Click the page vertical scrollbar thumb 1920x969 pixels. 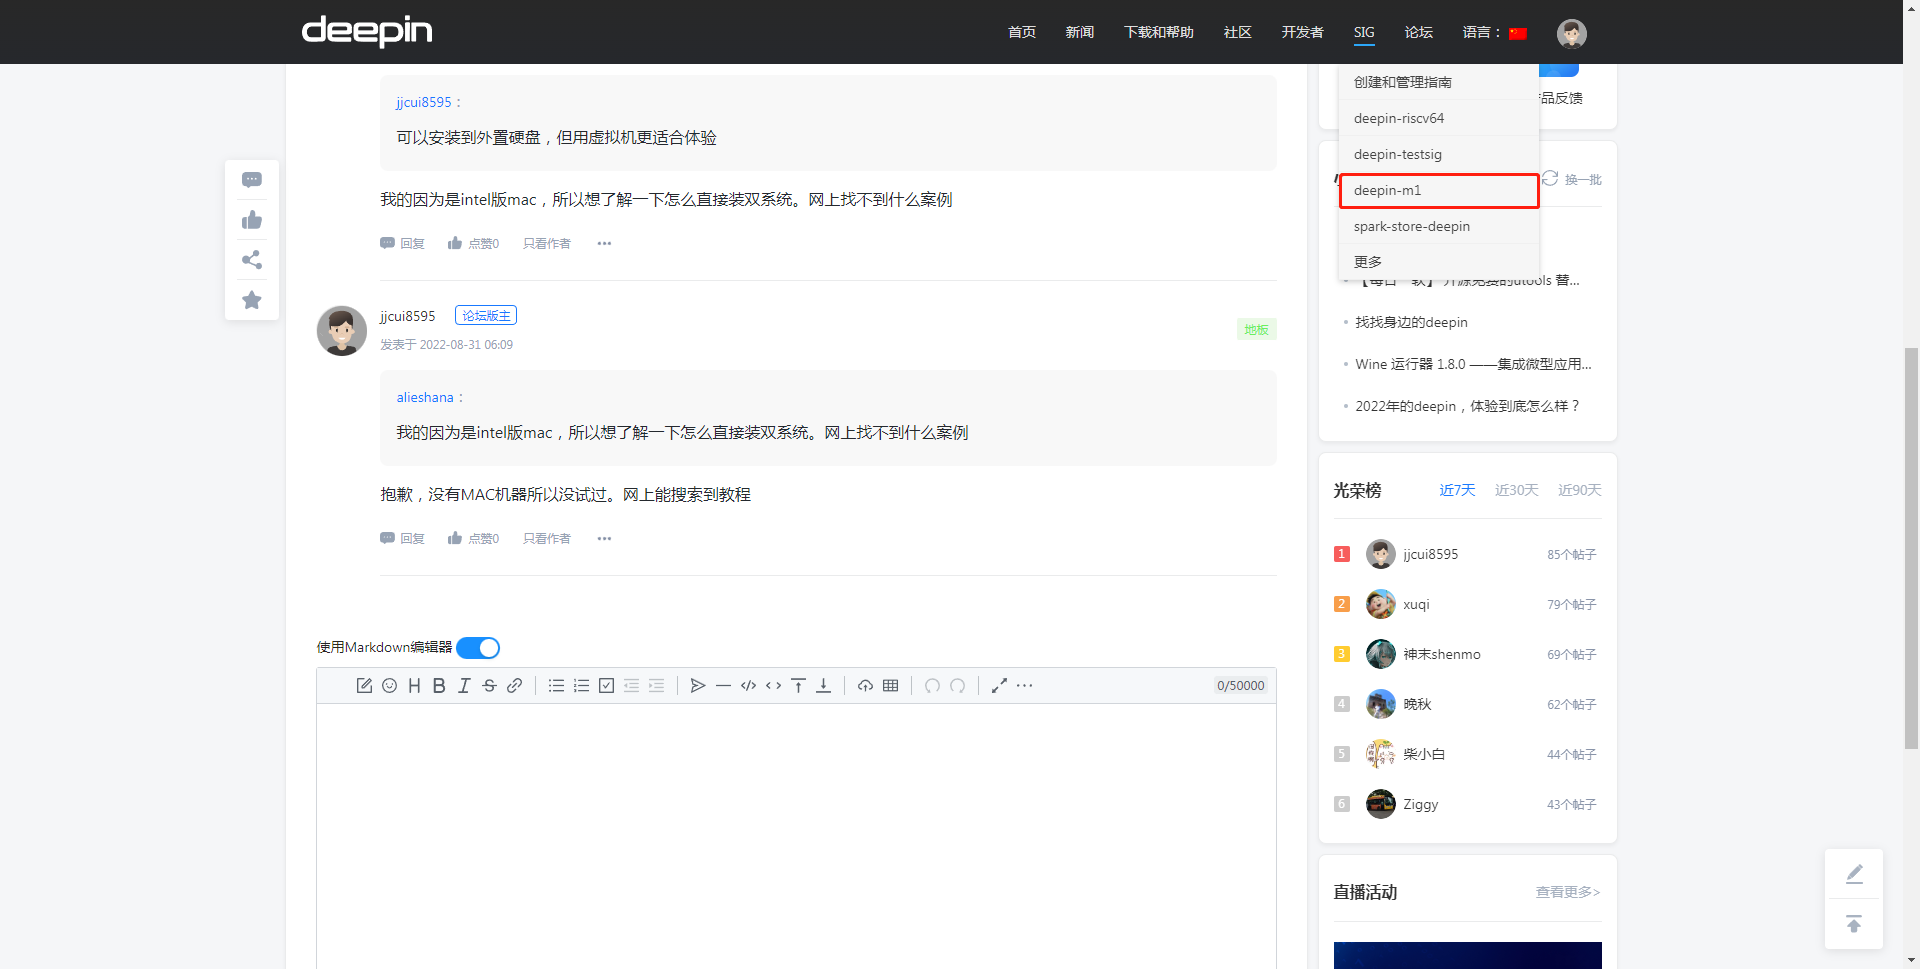pyautogui.click(x=1911, y=548)
